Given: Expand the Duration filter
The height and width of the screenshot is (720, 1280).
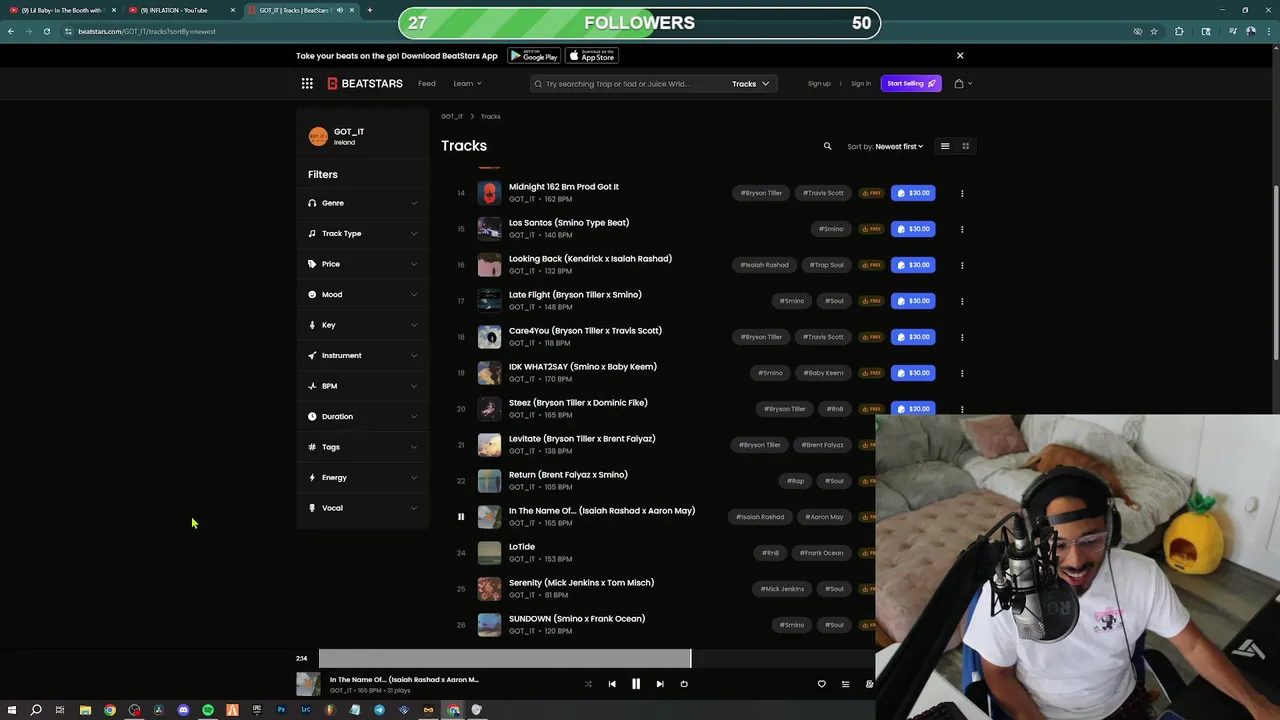Looking at the screenshot, I should (x=363, y=417).
